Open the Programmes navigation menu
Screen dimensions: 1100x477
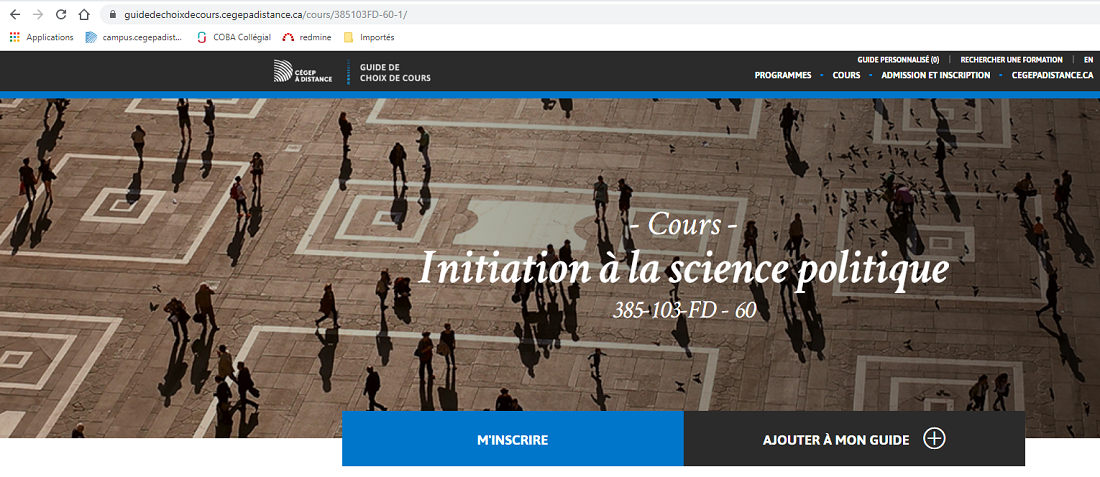(x=782, y=75)
